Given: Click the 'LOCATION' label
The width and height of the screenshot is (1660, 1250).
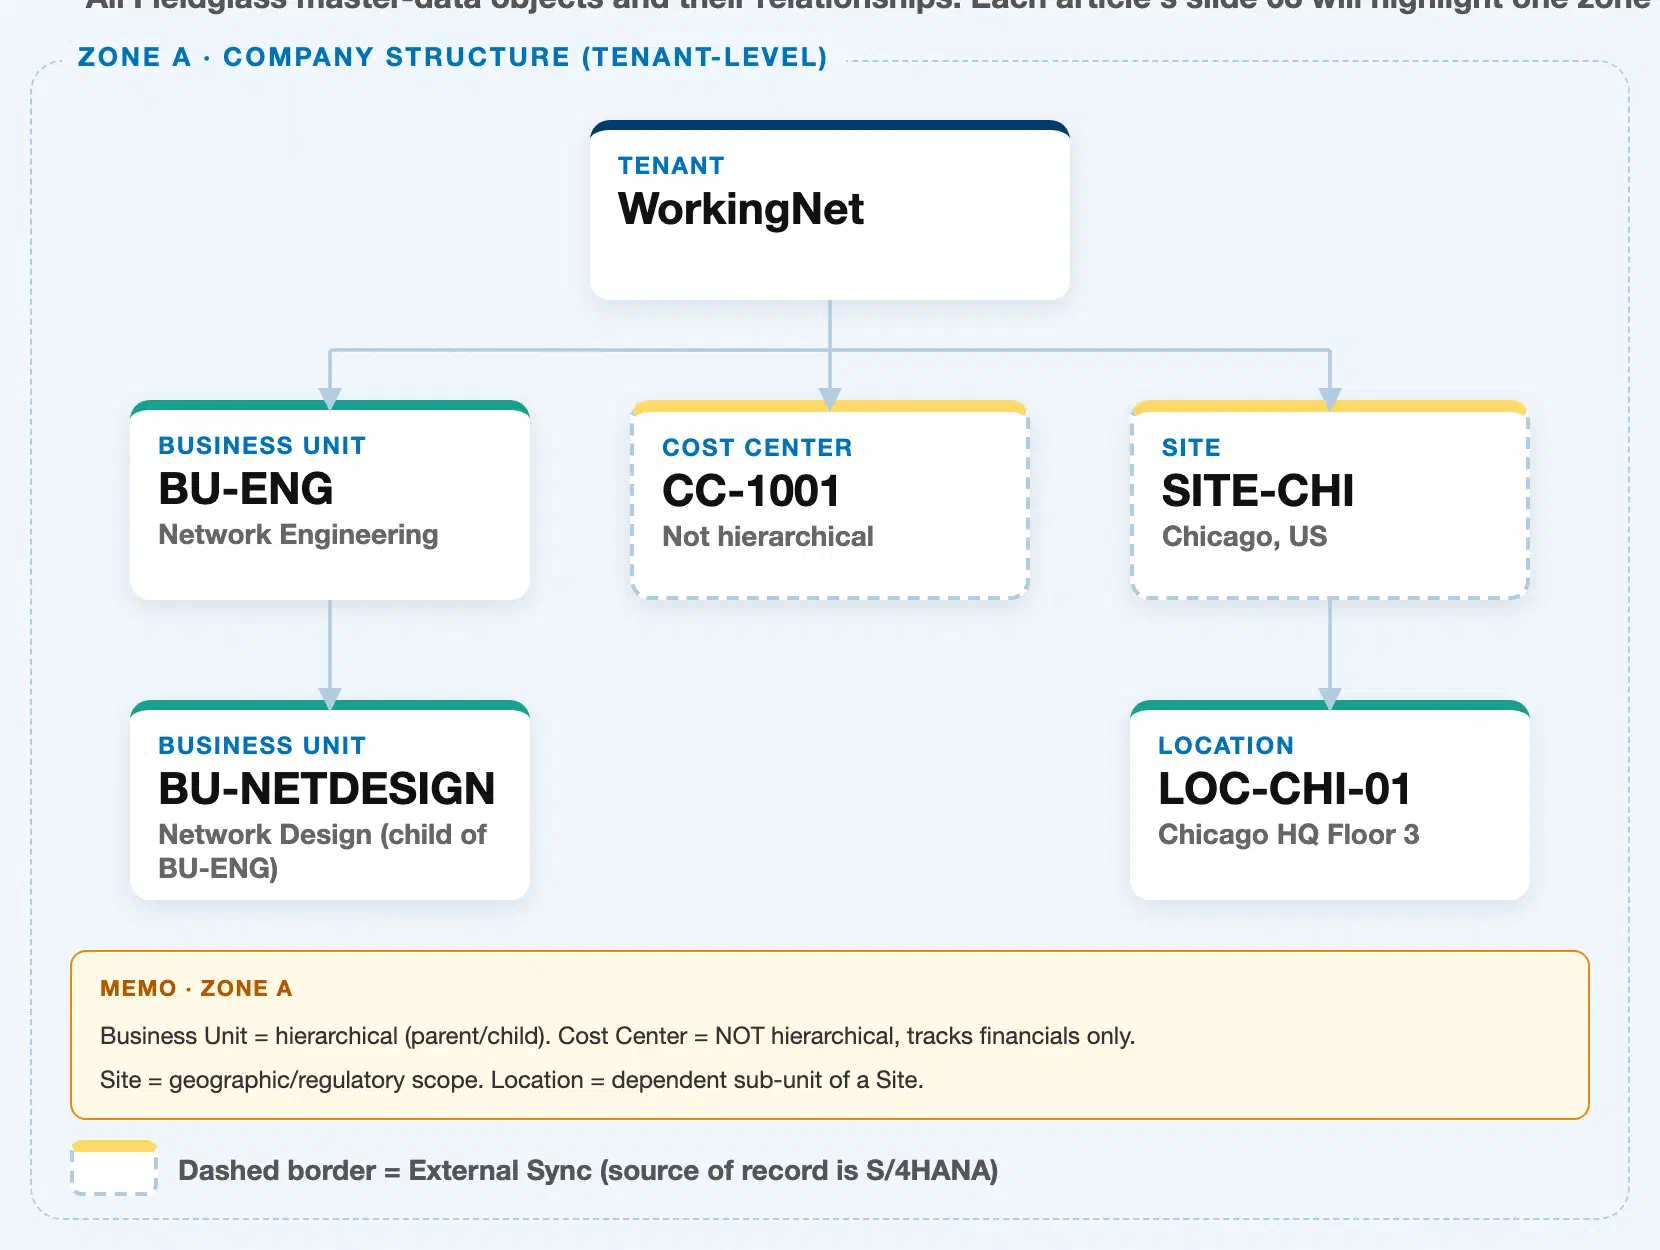Looking at the screenshot, I should click(x=1226, y=746).
